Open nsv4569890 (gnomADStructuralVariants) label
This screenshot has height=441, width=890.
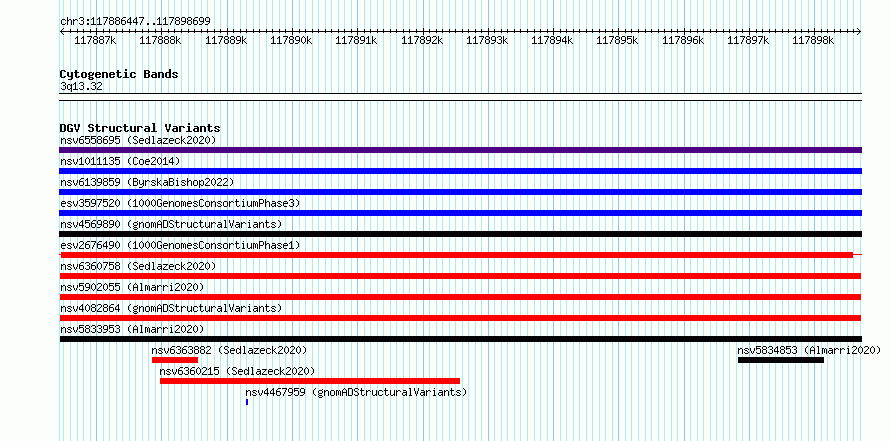[x=171, y=224]
